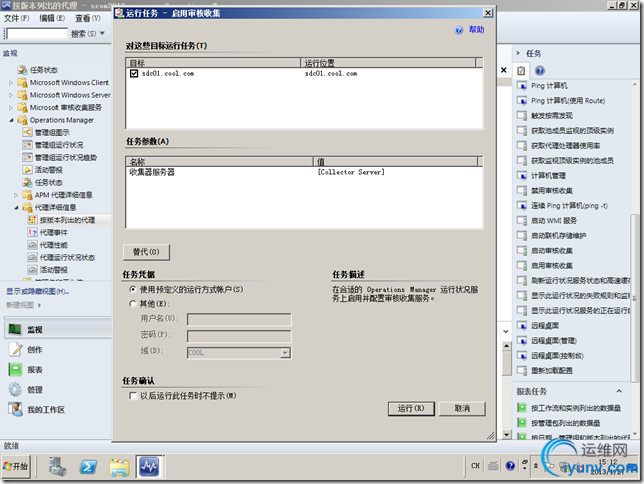Screen dimensions: 644x484
Task: Click the 显示或隐藏视图 link
Action: coord(37,291)
